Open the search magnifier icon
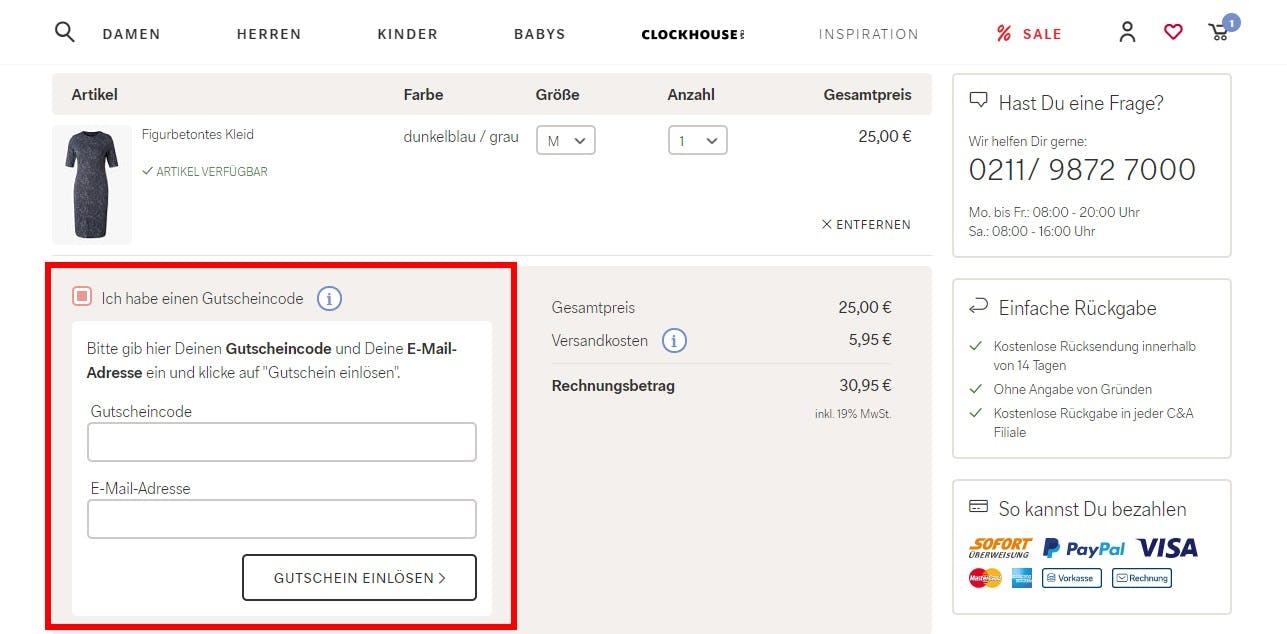The image size is (1287, 634). [65, 32]
